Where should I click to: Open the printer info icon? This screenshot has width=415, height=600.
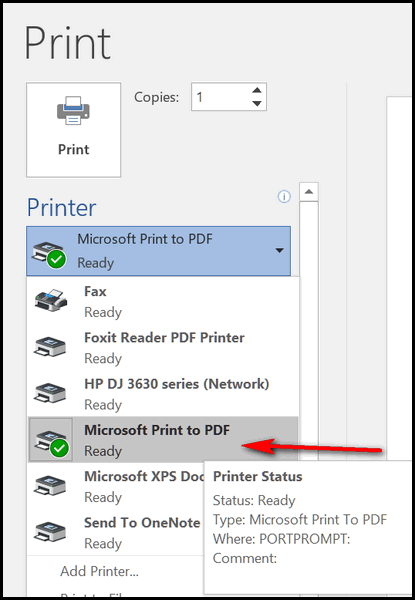pyautogui.click(x=284, y=197)
